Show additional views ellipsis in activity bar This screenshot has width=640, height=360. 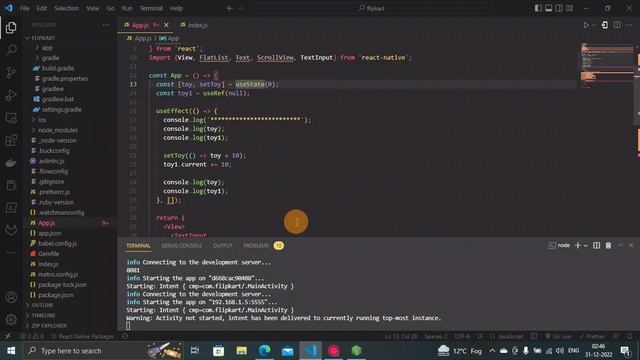(11, 253)
